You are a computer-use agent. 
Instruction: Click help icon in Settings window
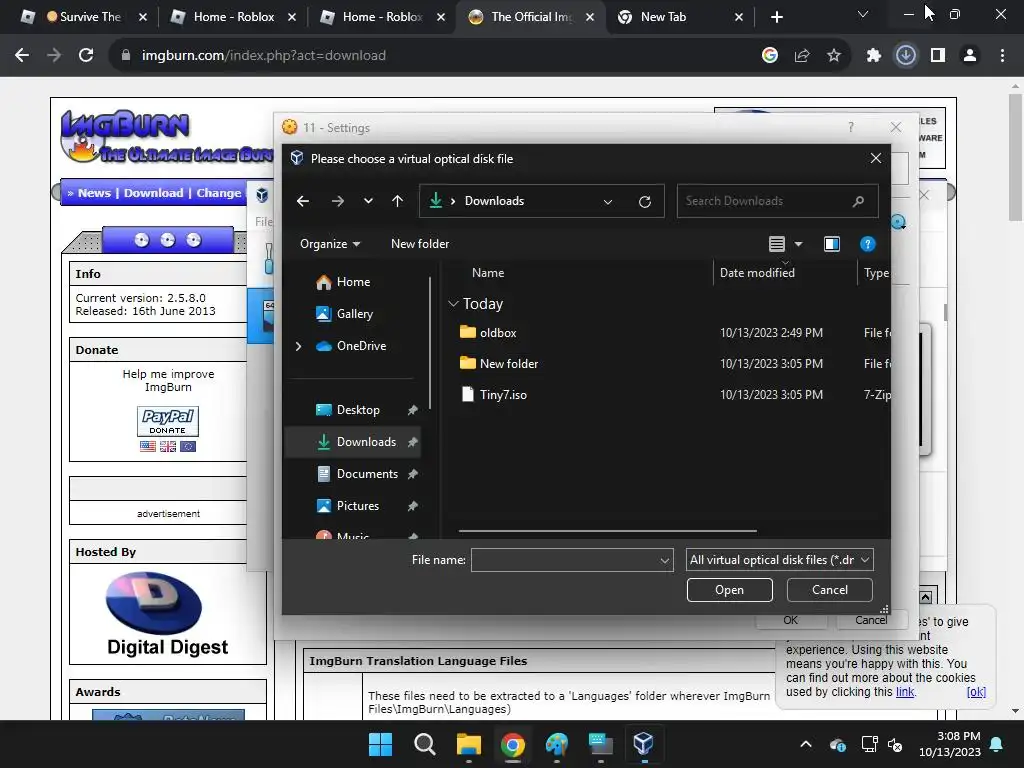pos(850,127)
